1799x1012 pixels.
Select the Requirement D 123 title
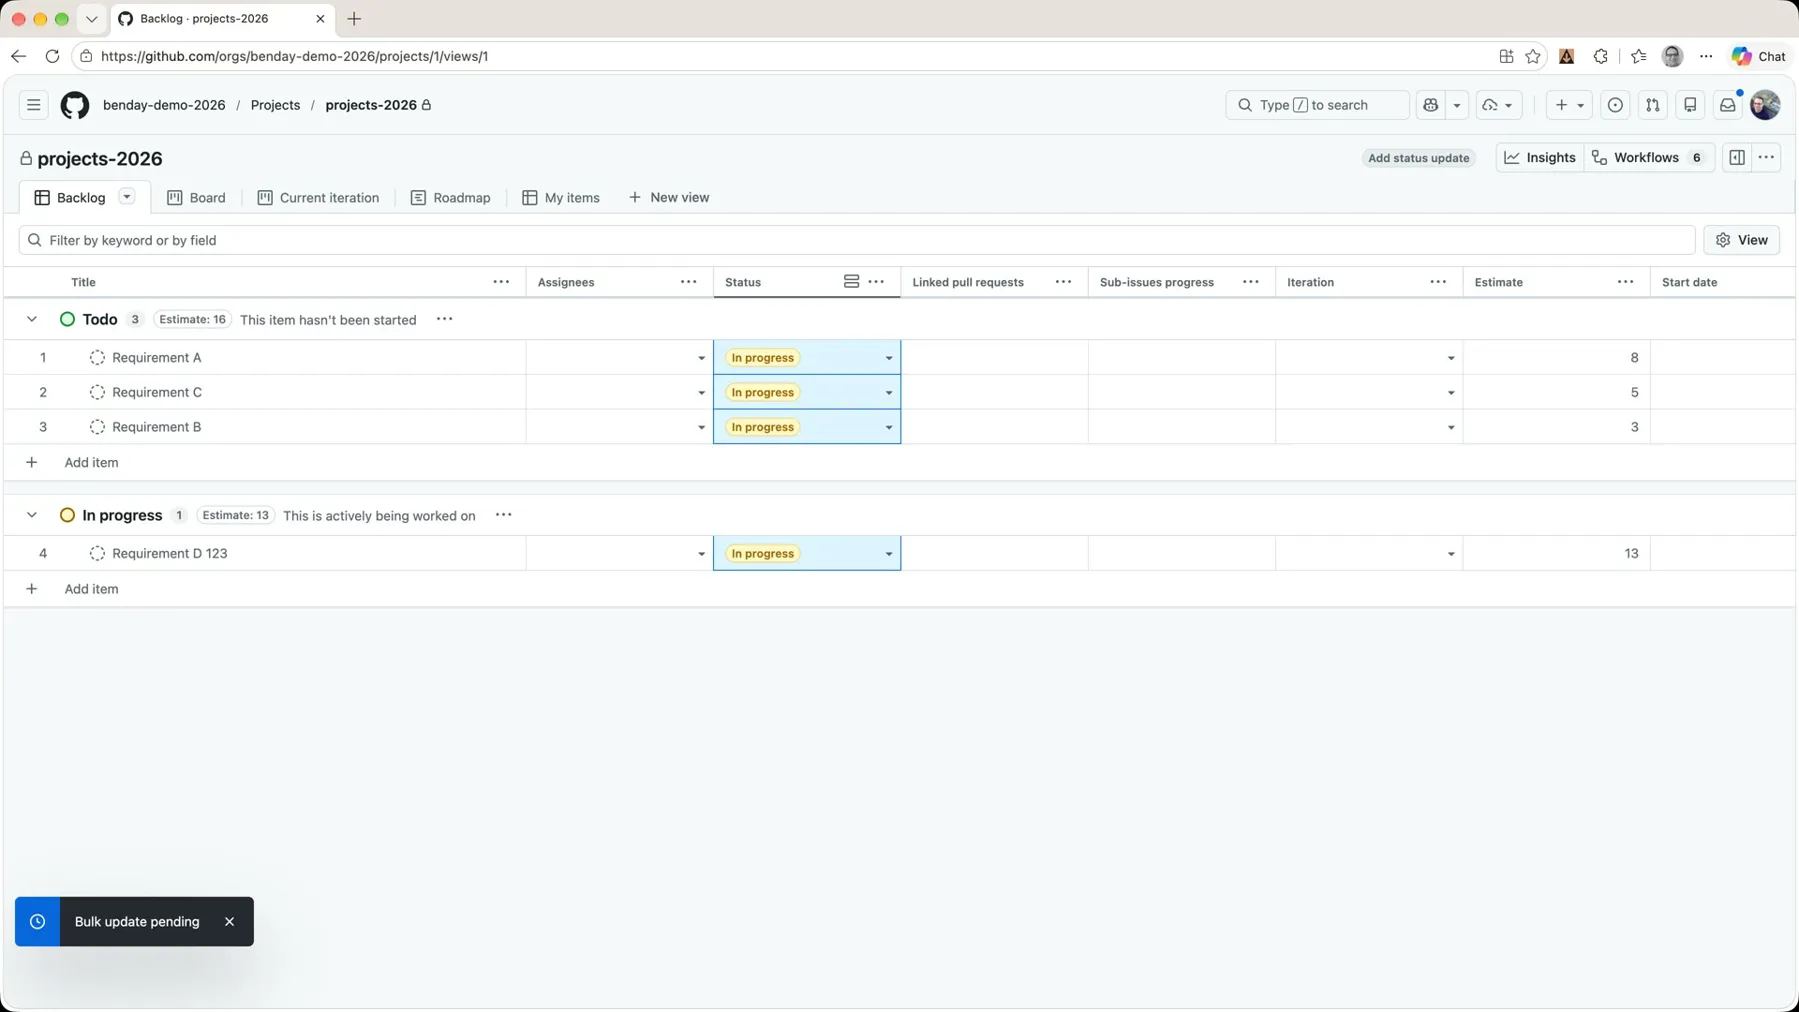170,554
